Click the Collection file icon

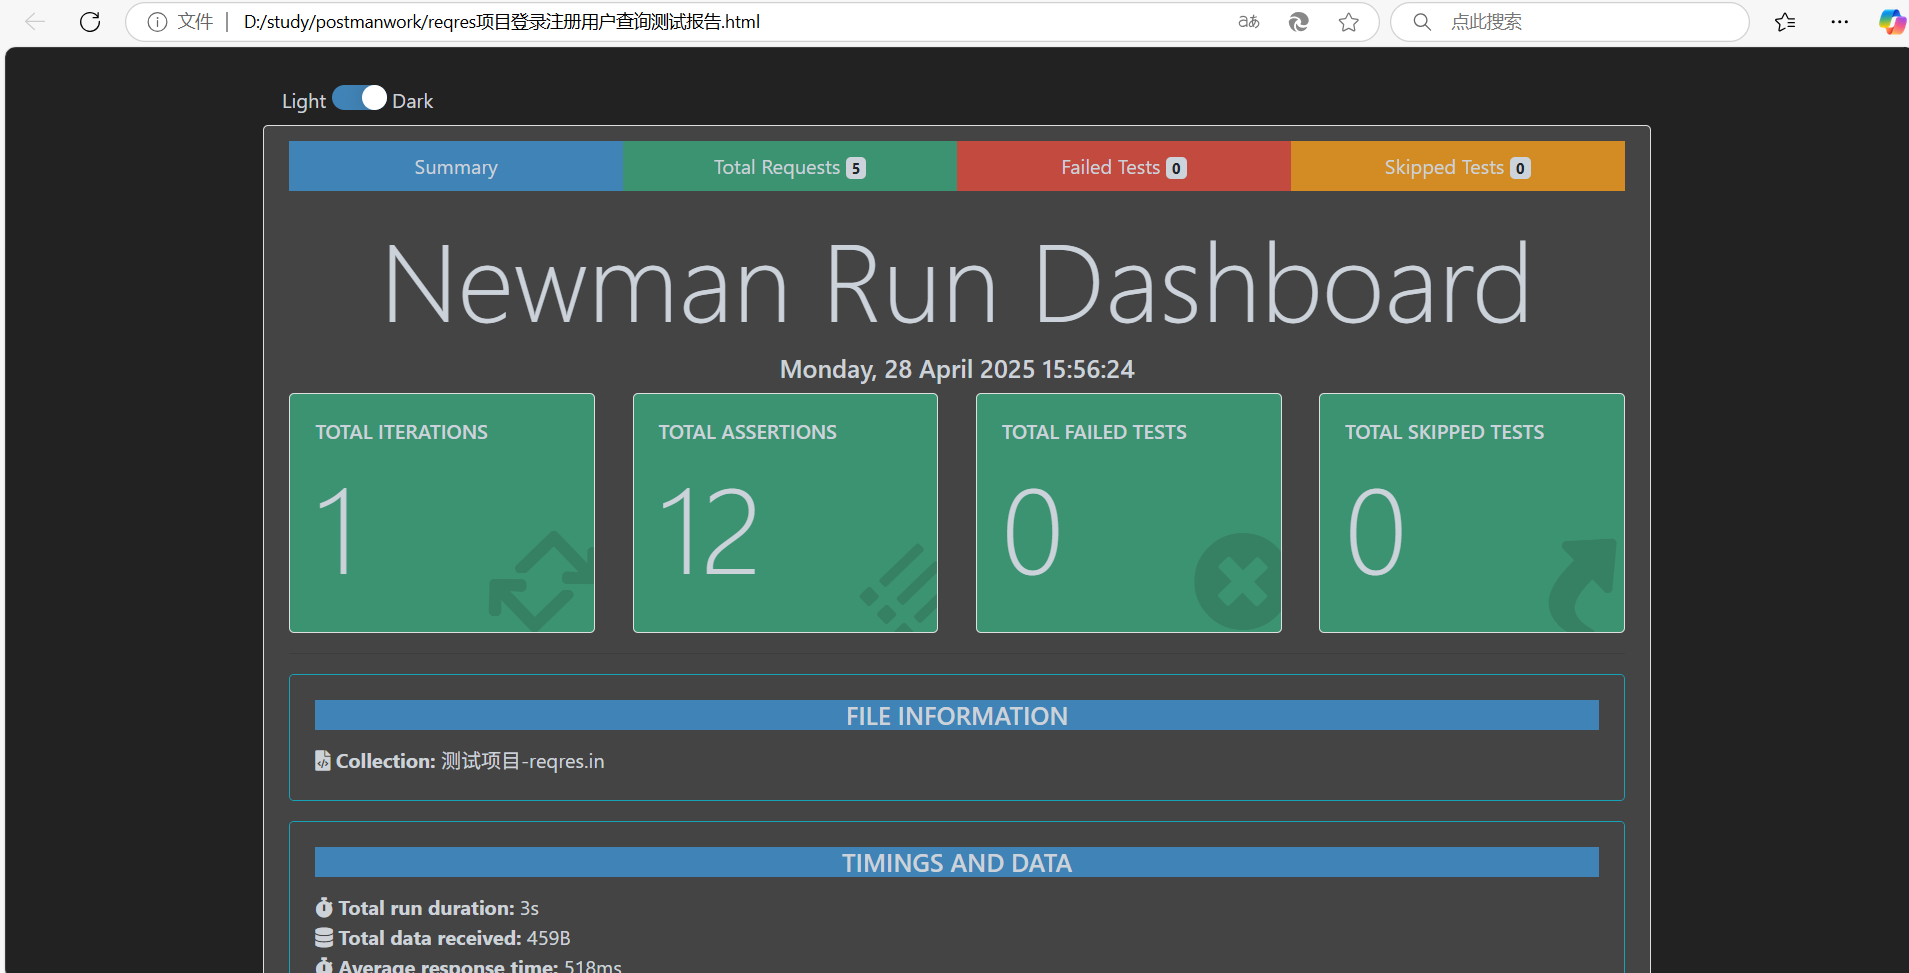pyautogui.click(x=323, y=761)
